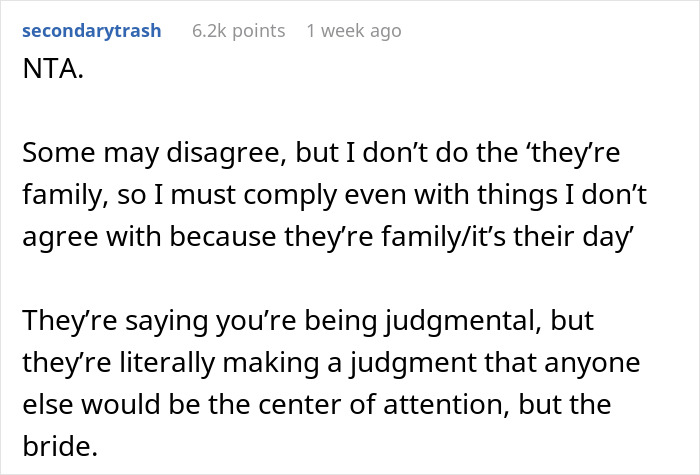The image size is (700, 475).
Task: Click the 6.2k points score label
Action: [x=238, y=31]
